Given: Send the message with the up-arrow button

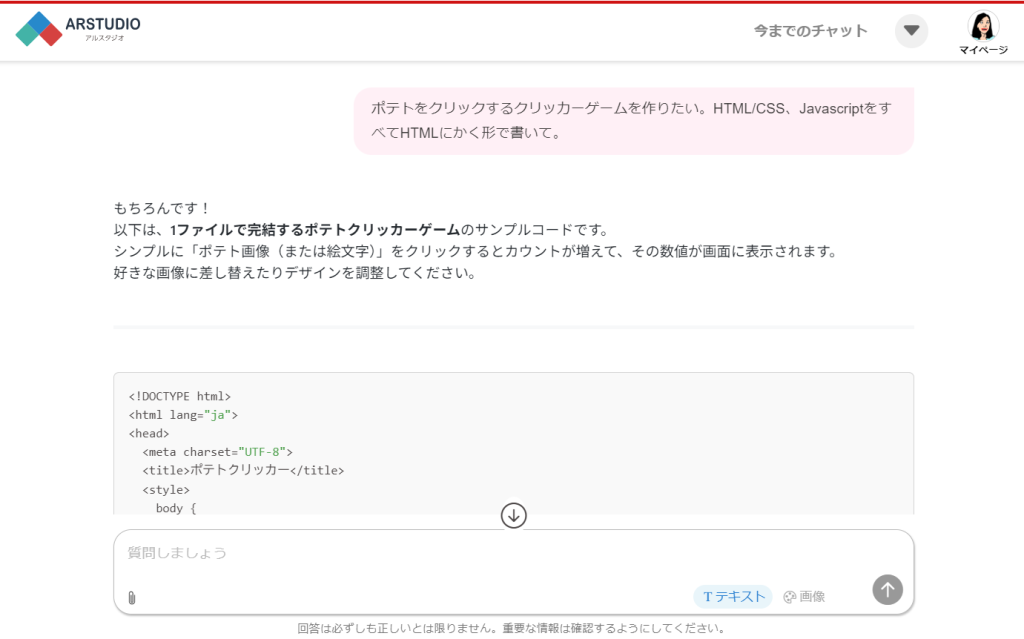Looking at the screenshot, I should click(x=887, y=590).
